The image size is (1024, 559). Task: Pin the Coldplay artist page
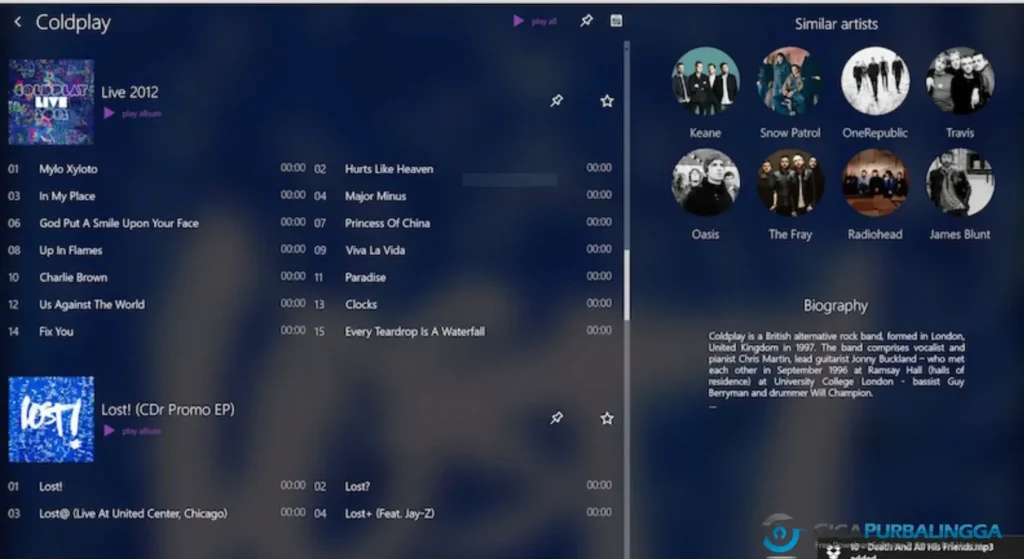[586, 21]
